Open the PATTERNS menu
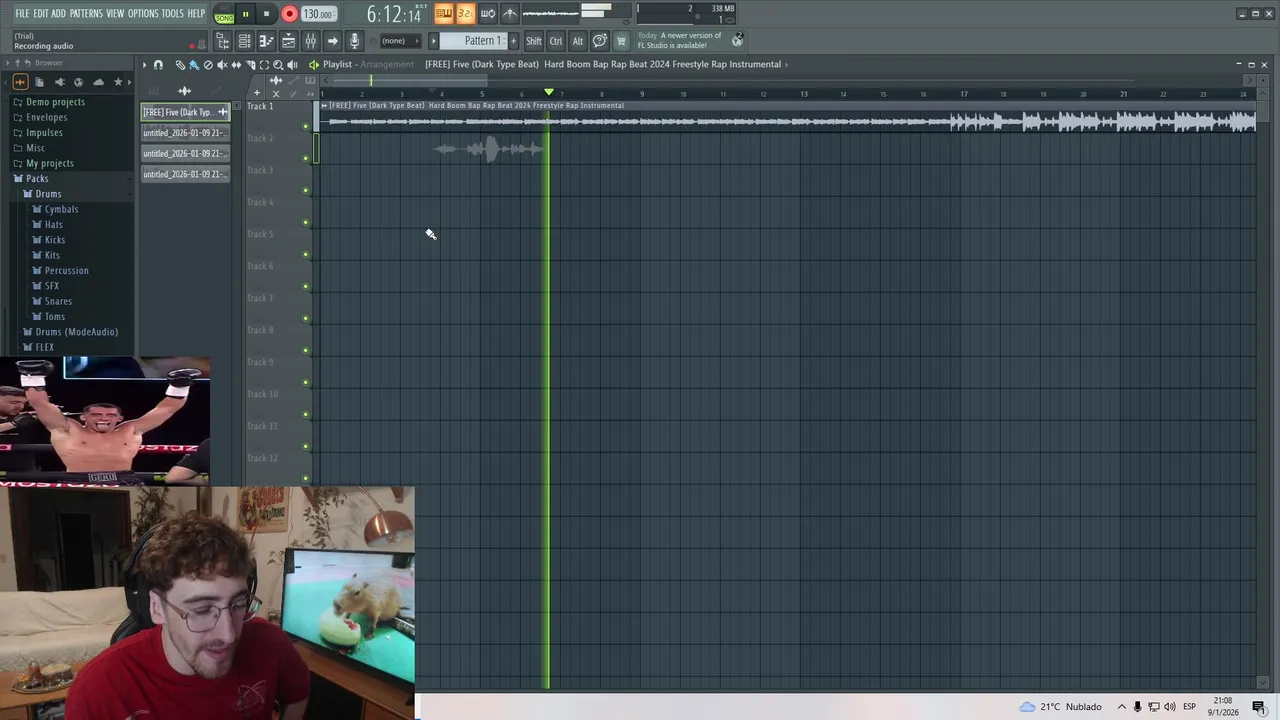1280x720 pixels. pyautogui.click(x=86, y=13)
